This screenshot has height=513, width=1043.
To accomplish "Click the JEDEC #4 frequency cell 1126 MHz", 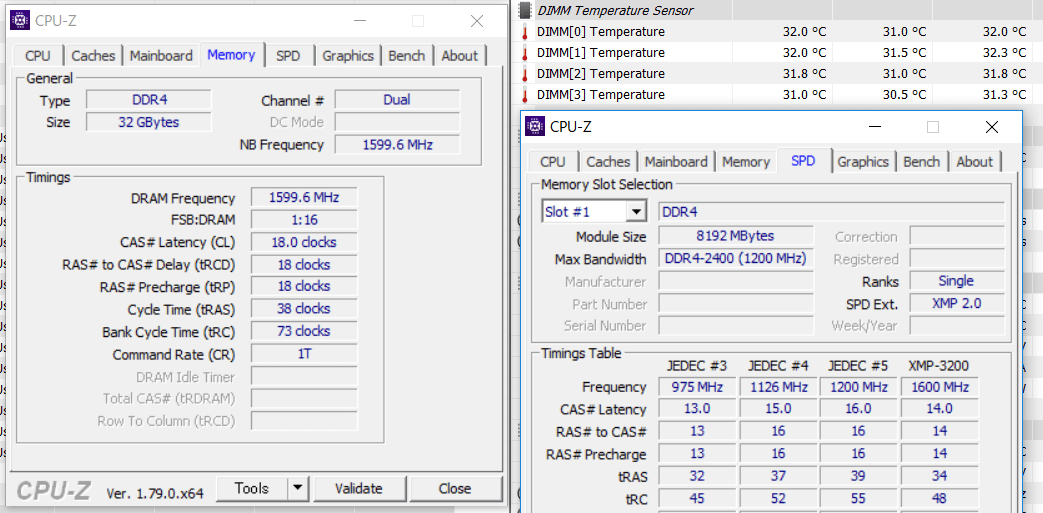I will [x=778, y=387].
